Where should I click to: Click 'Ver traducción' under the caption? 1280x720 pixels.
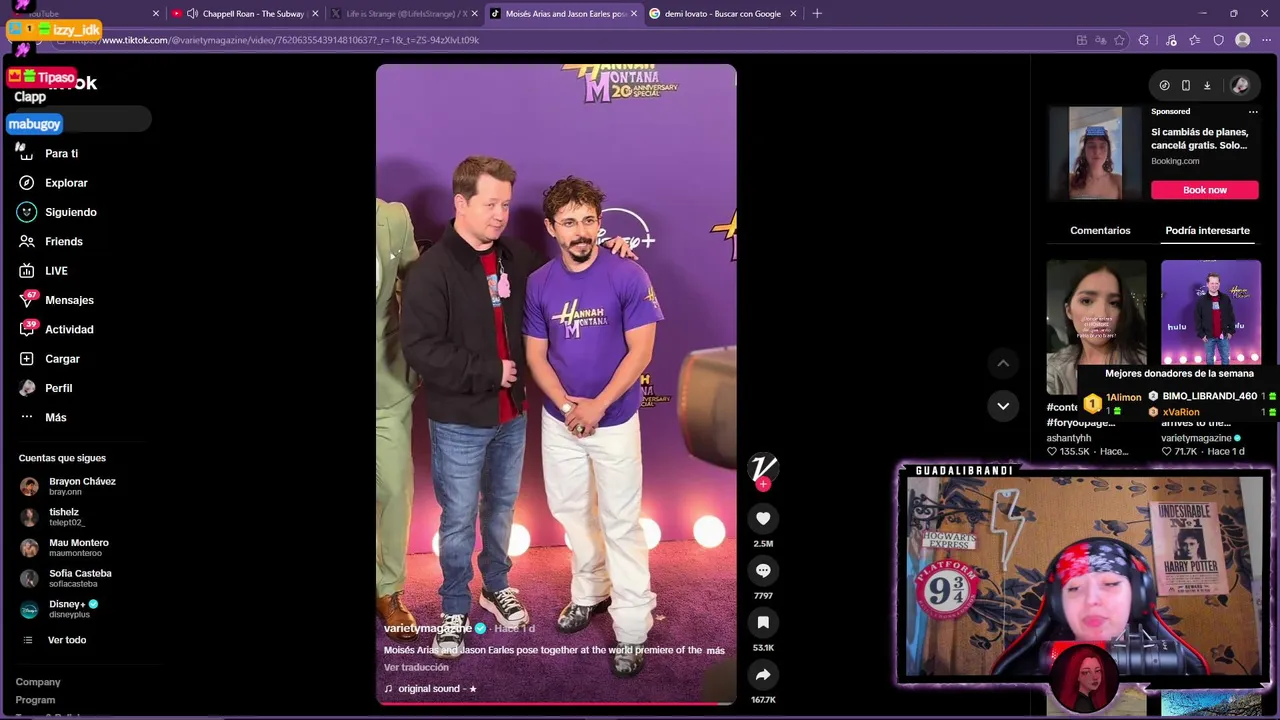tap(416, 667)
